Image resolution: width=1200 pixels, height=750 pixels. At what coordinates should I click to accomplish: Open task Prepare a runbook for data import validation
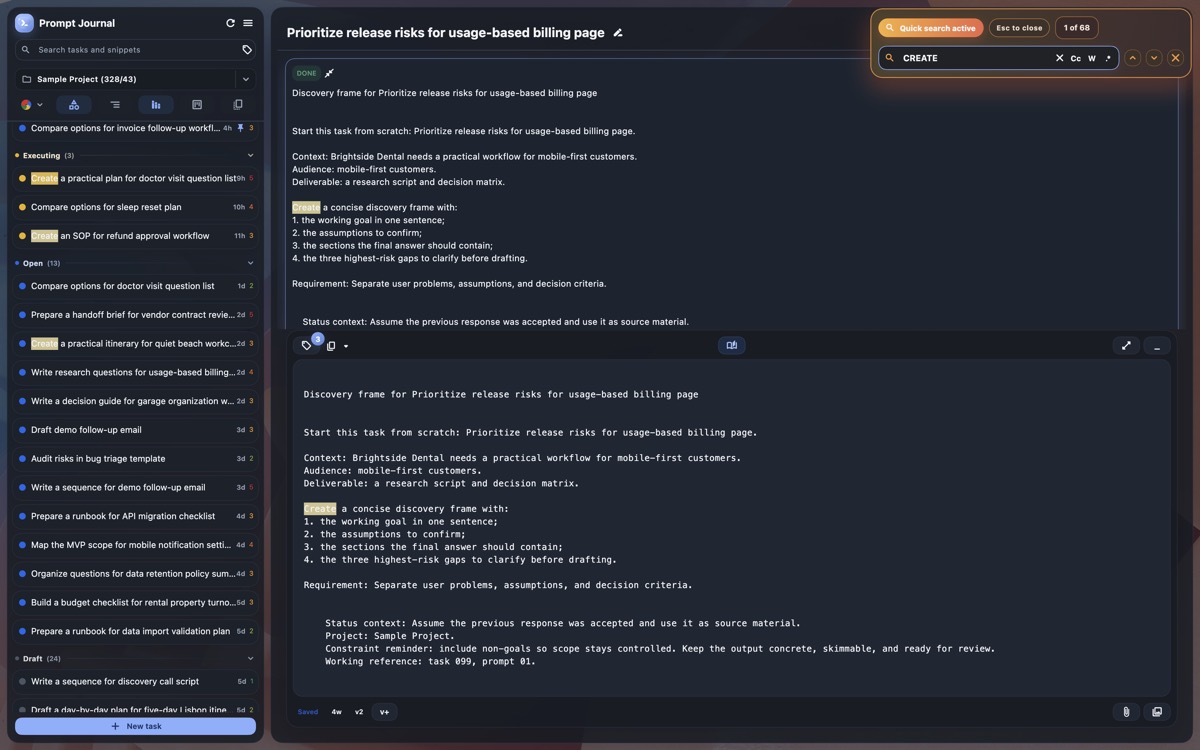tap(135, 632)
